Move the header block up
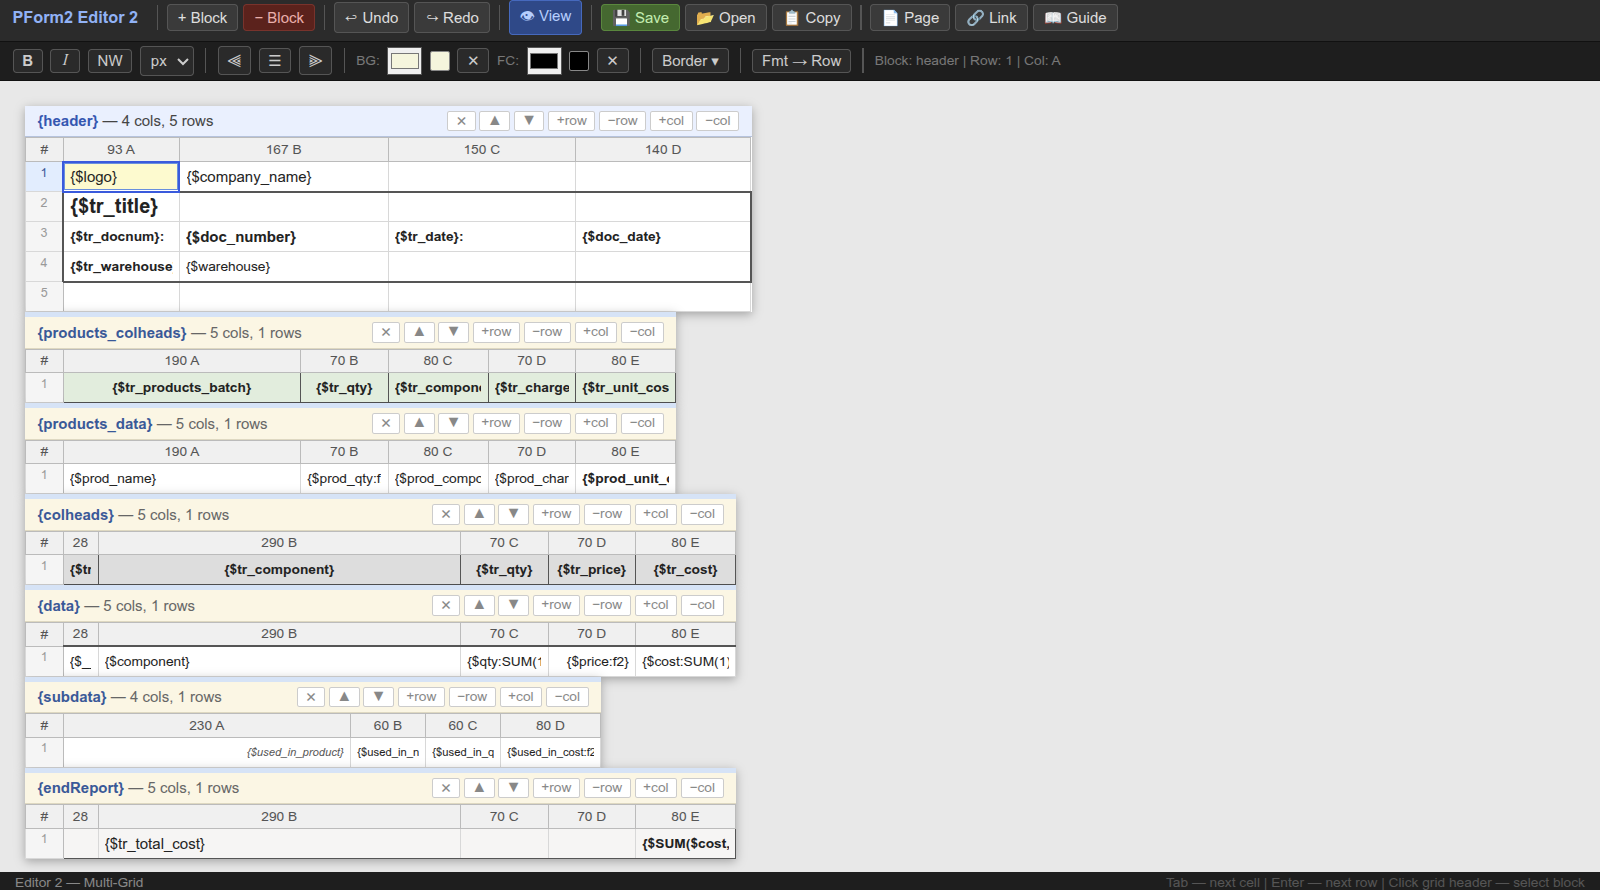Screen dimensions: 1600x890 (495, 121)
